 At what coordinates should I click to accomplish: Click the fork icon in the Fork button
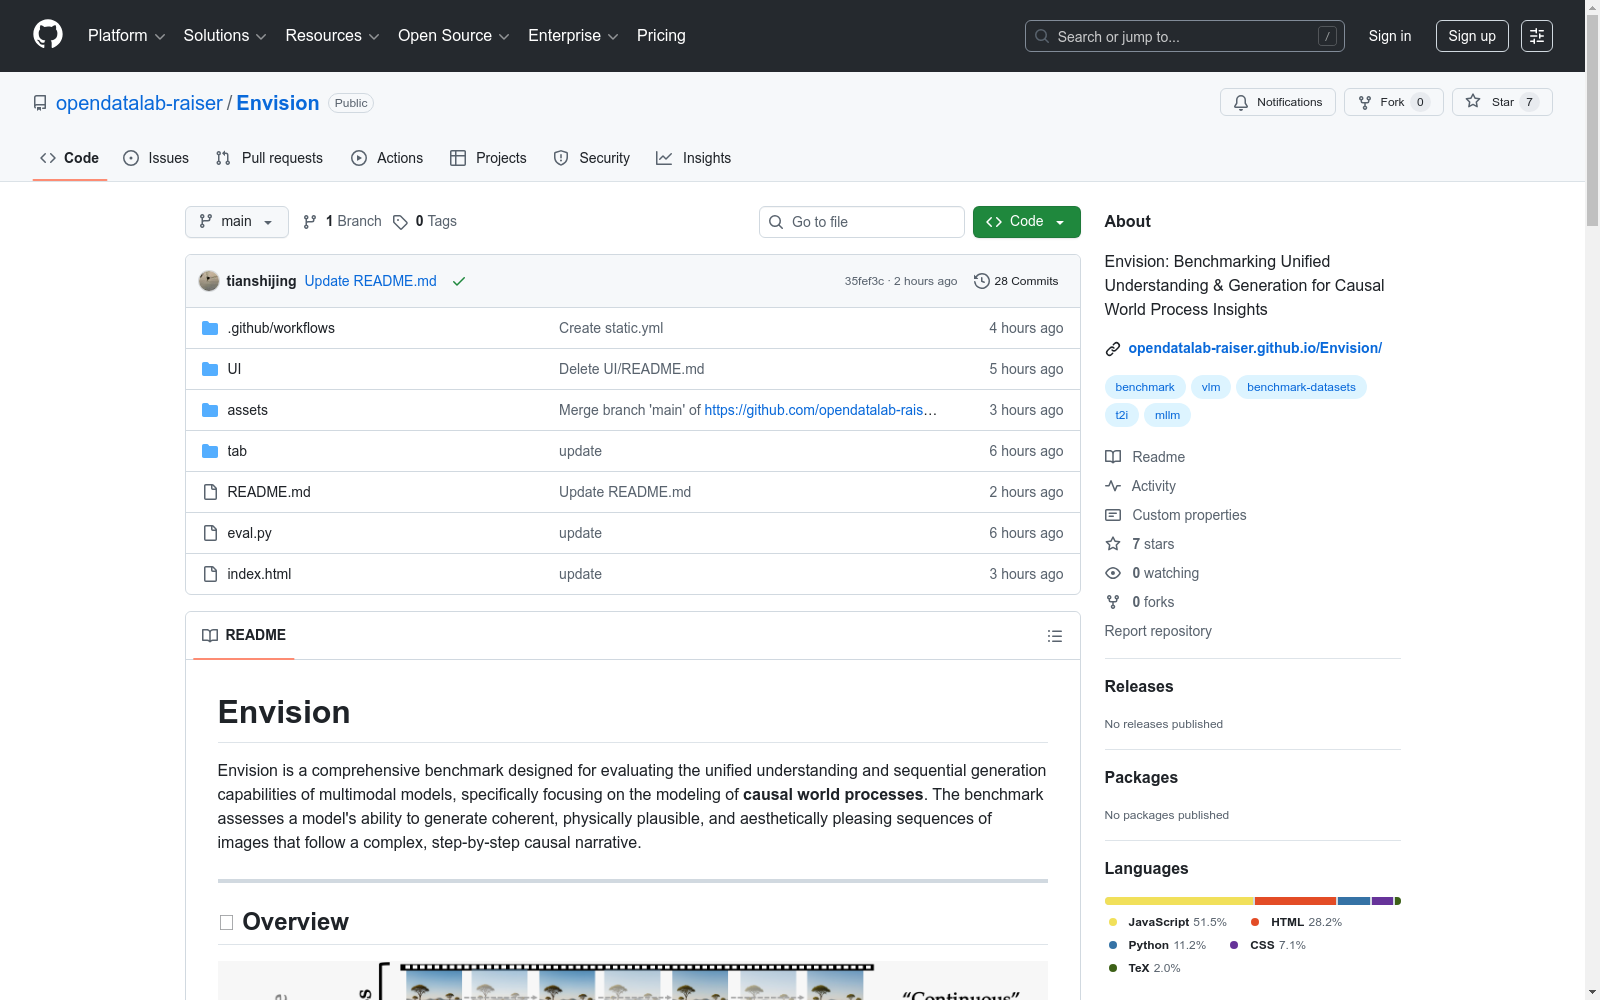click(1365, 102)
